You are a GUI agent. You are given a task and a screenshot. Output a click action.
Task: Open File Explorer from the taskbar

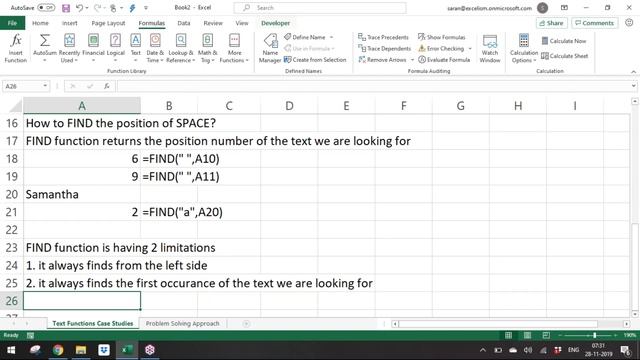[81, 350]
